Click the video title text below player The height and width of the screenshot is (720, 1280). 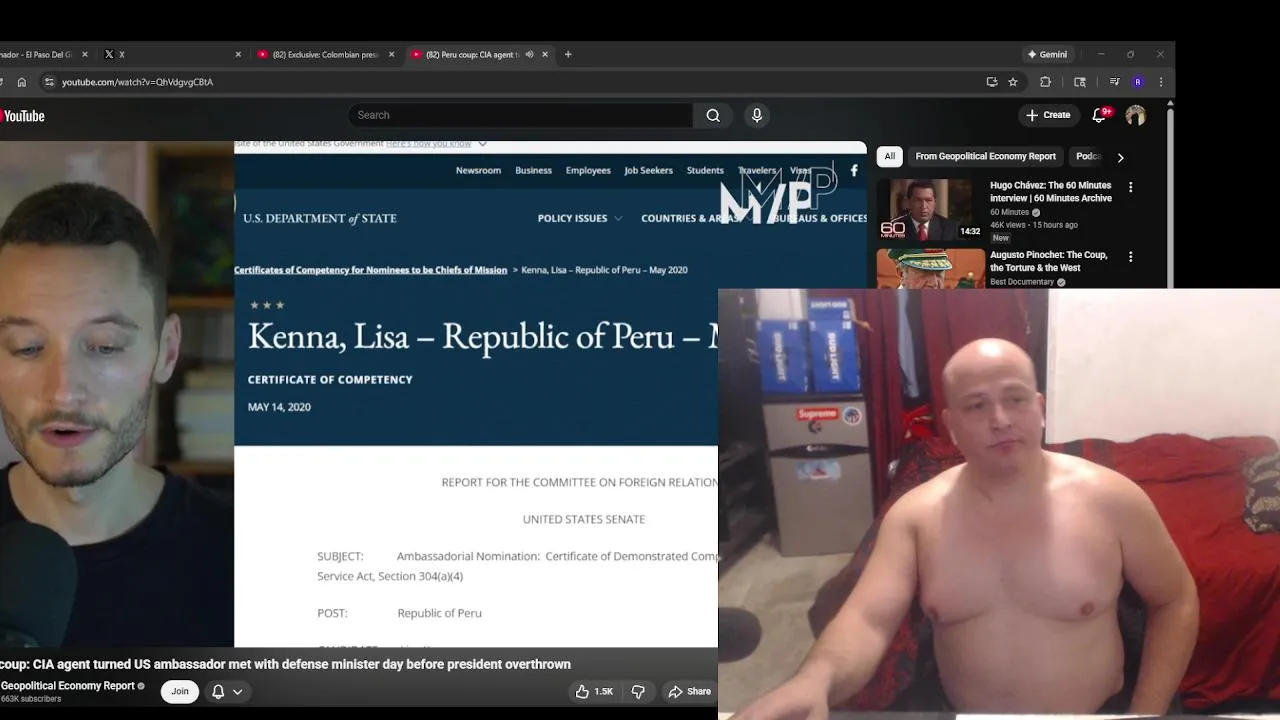(x=286, y=664)
